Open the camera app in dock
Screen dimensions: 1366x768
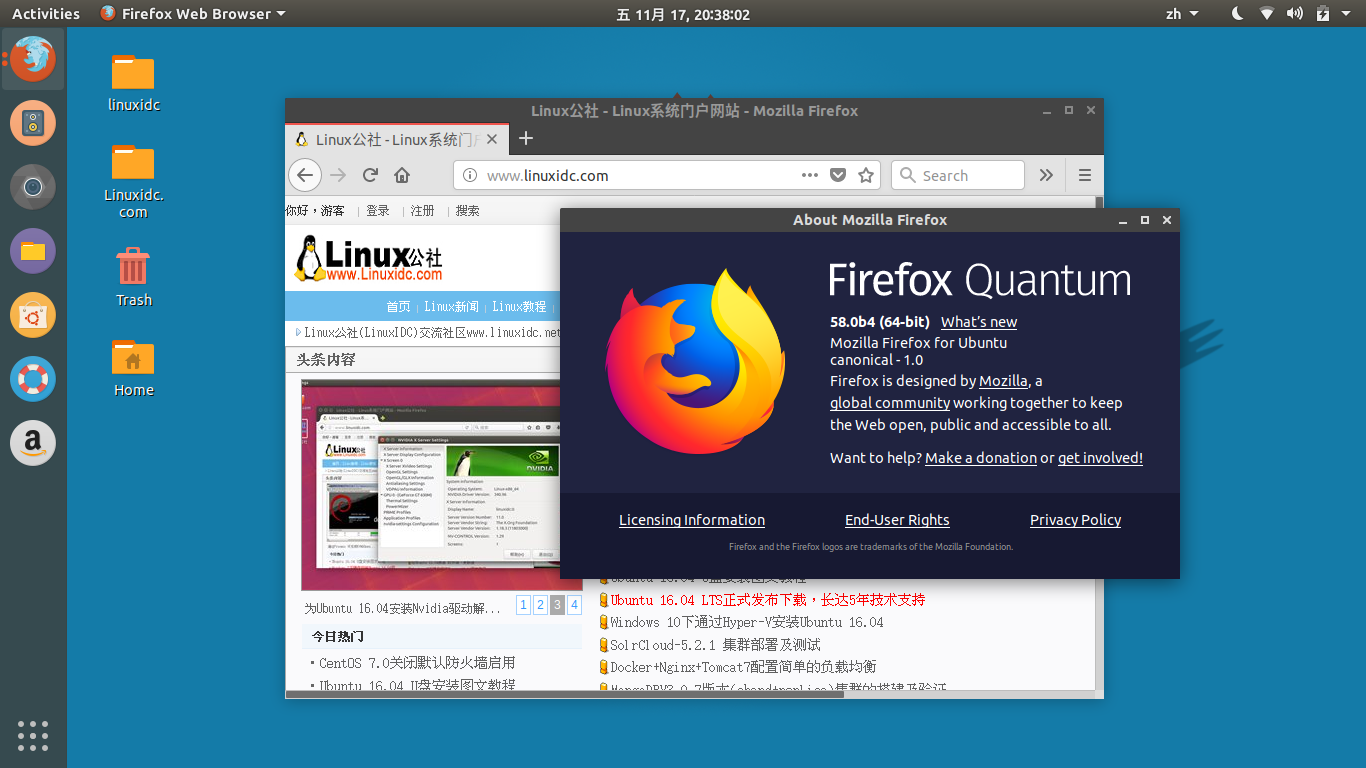33,187
